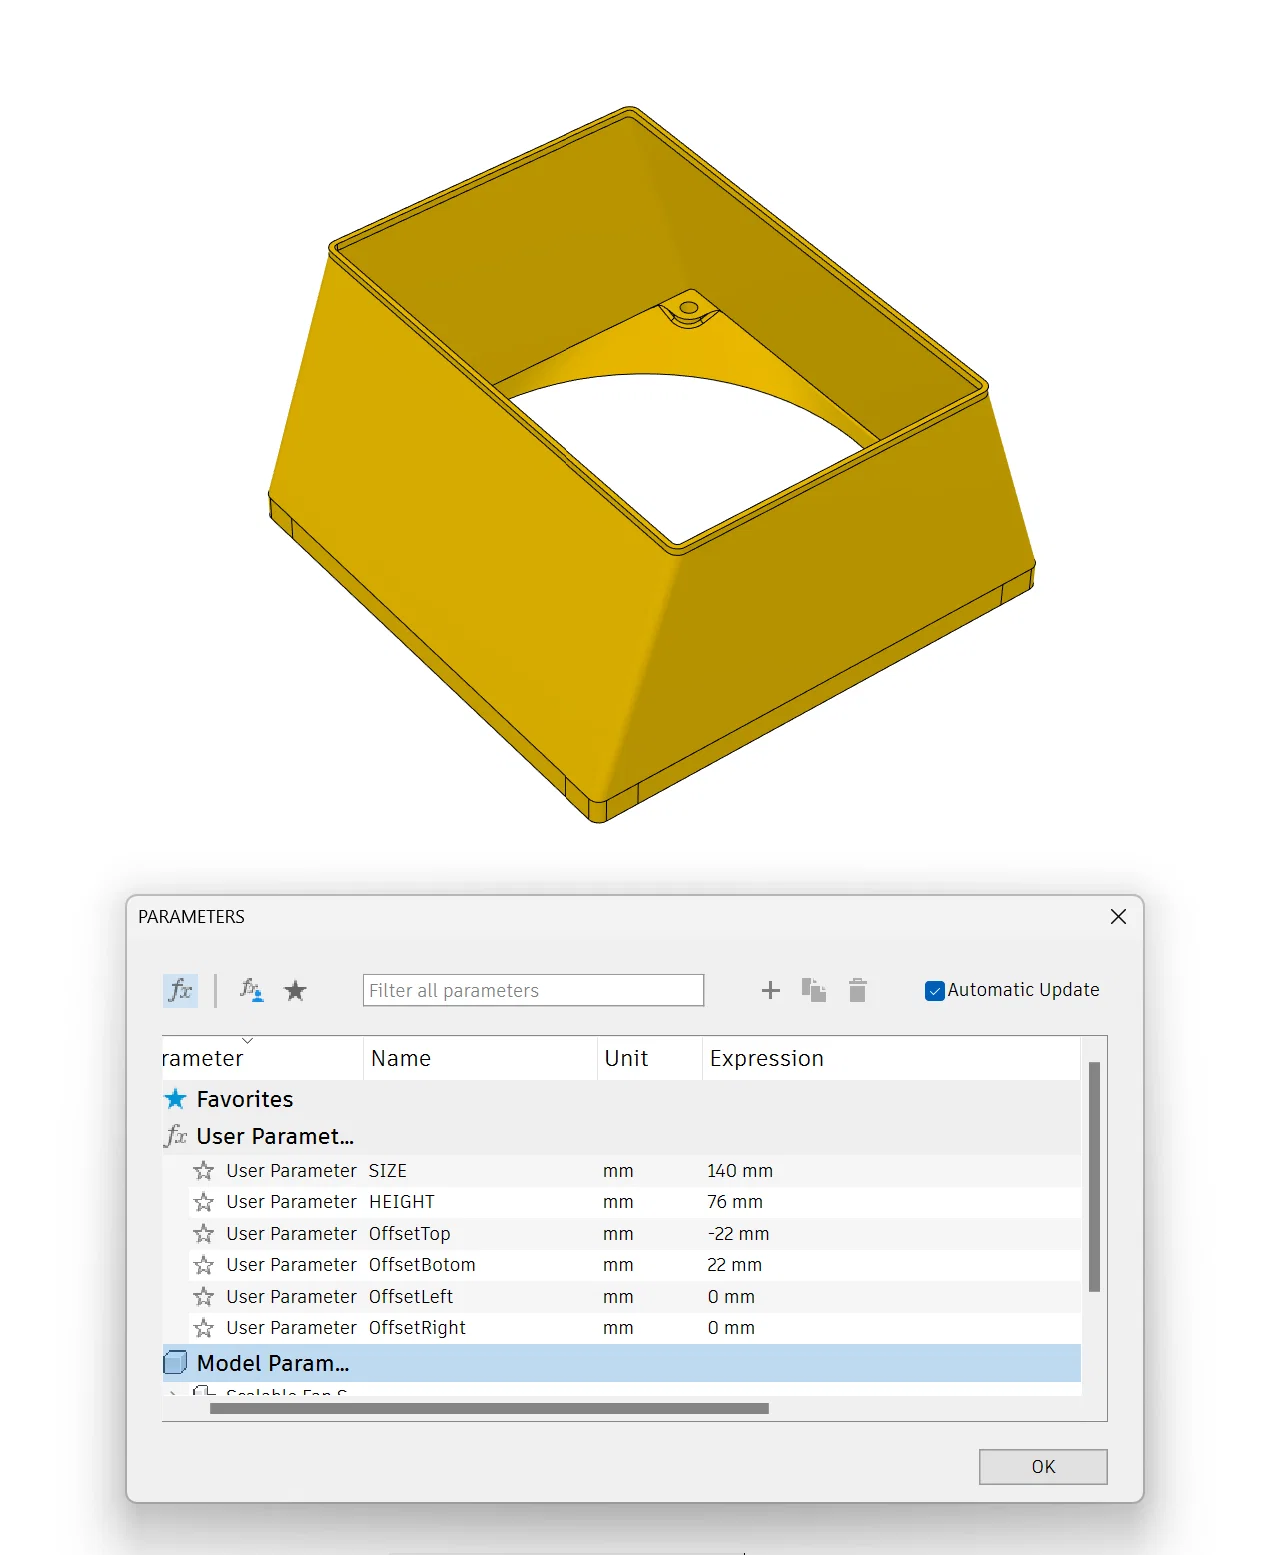Click the mm unit cell for OffsetBotom
Viewport: 1286px width, 1555px height.
click(618, 1266)
